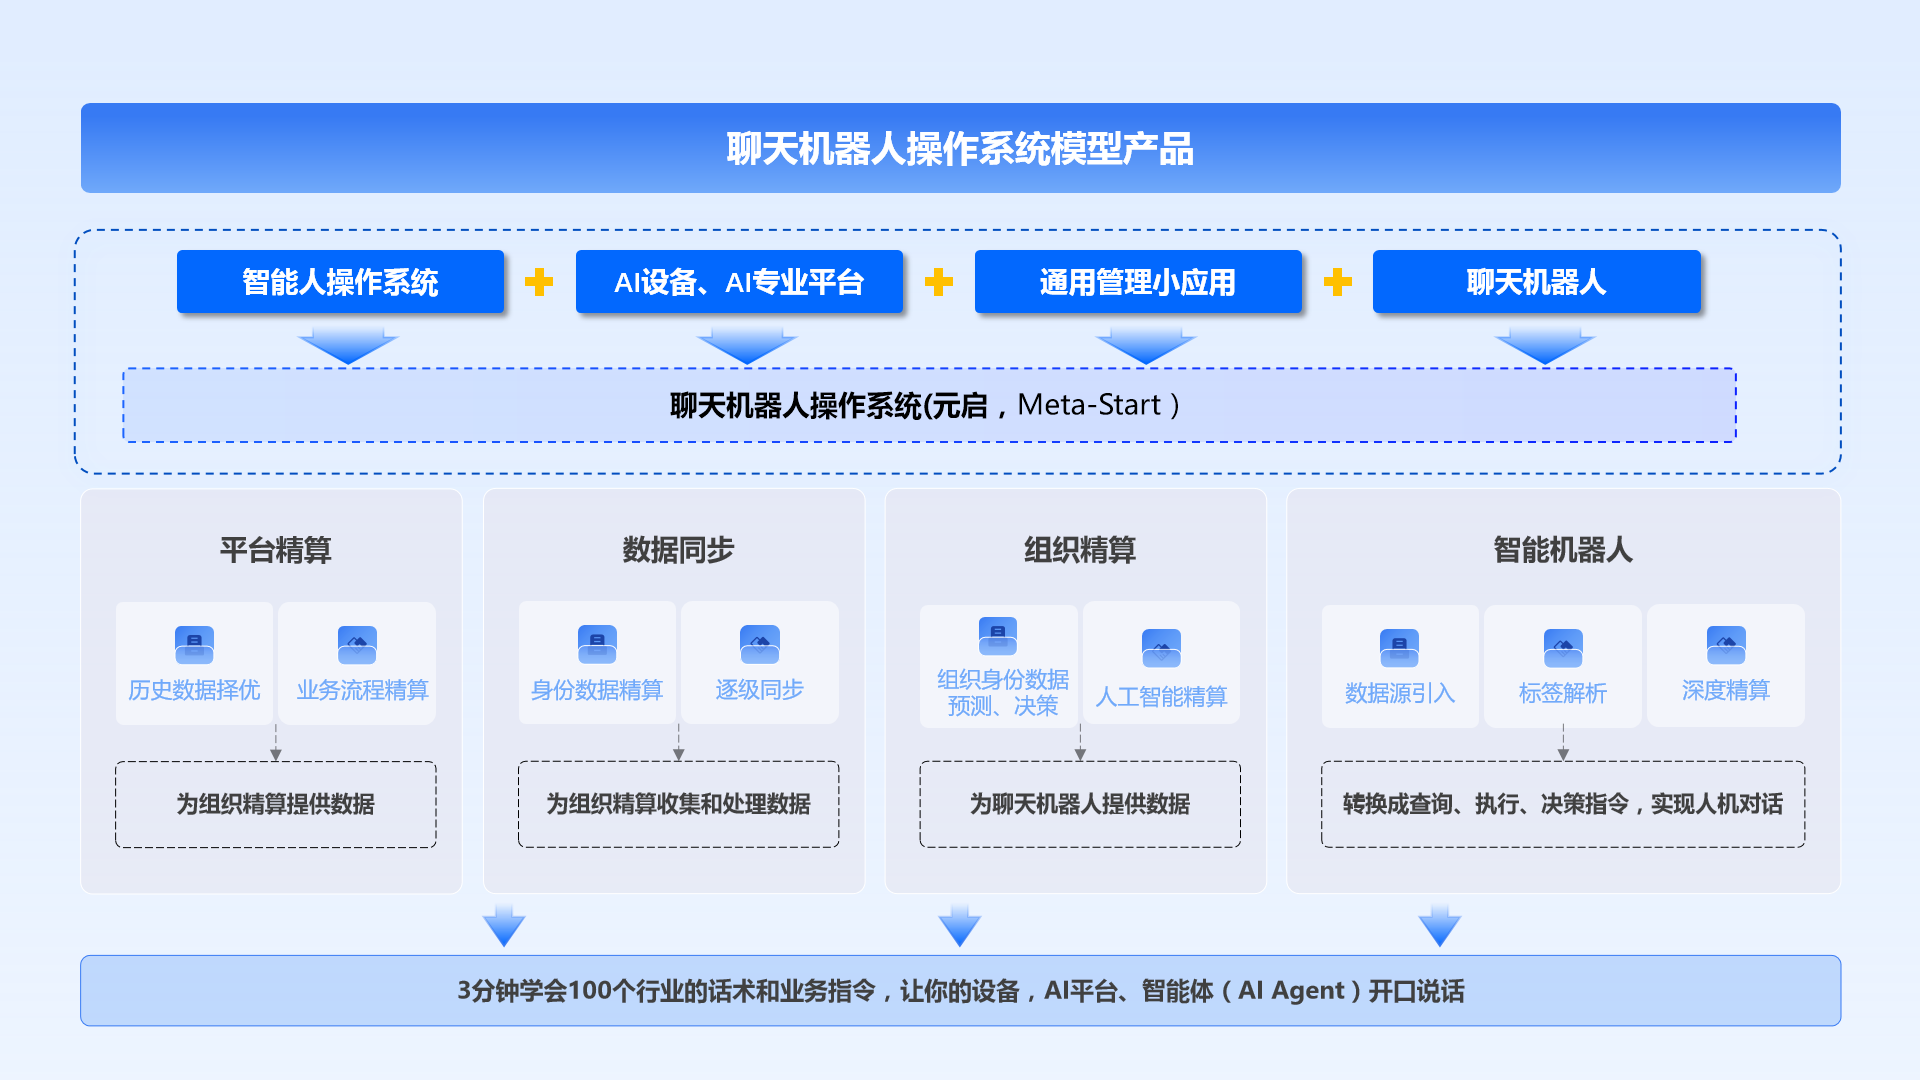
Task: Click the icon above 身份数据精算
Action: coord(597,644)
